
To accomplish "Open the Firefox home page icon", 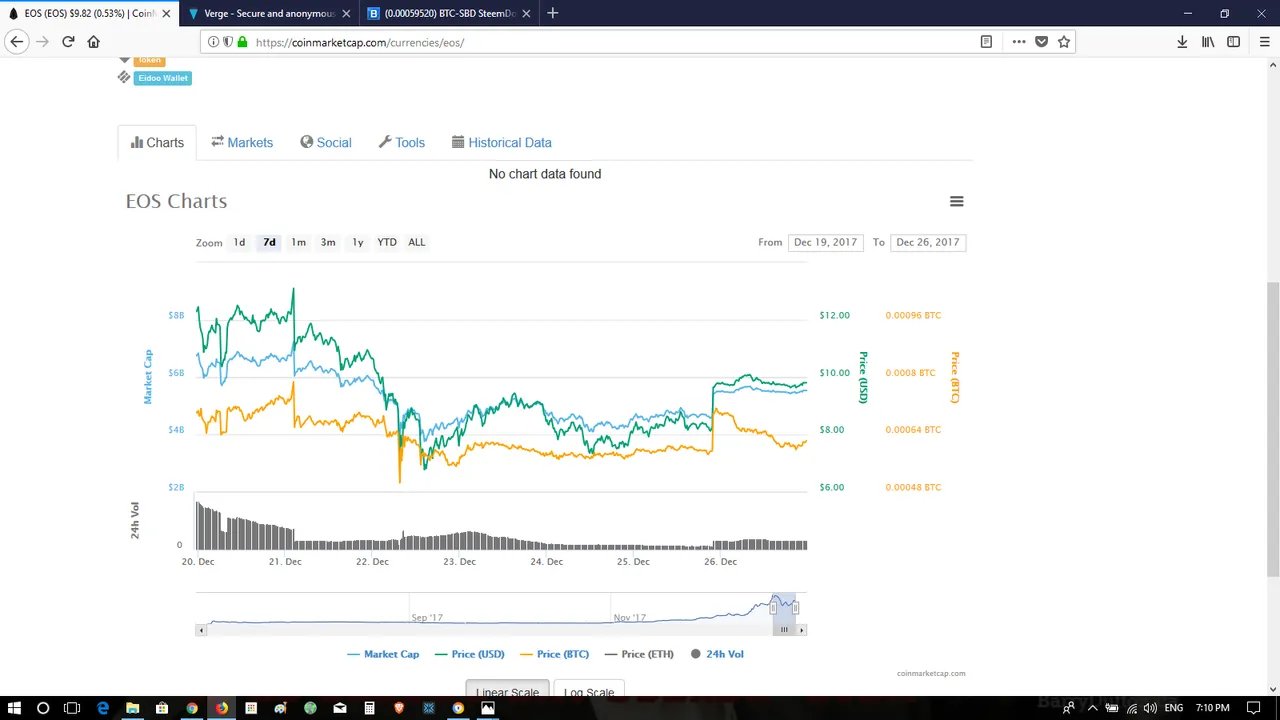I will pyautogui.click(x=94, y=42).
